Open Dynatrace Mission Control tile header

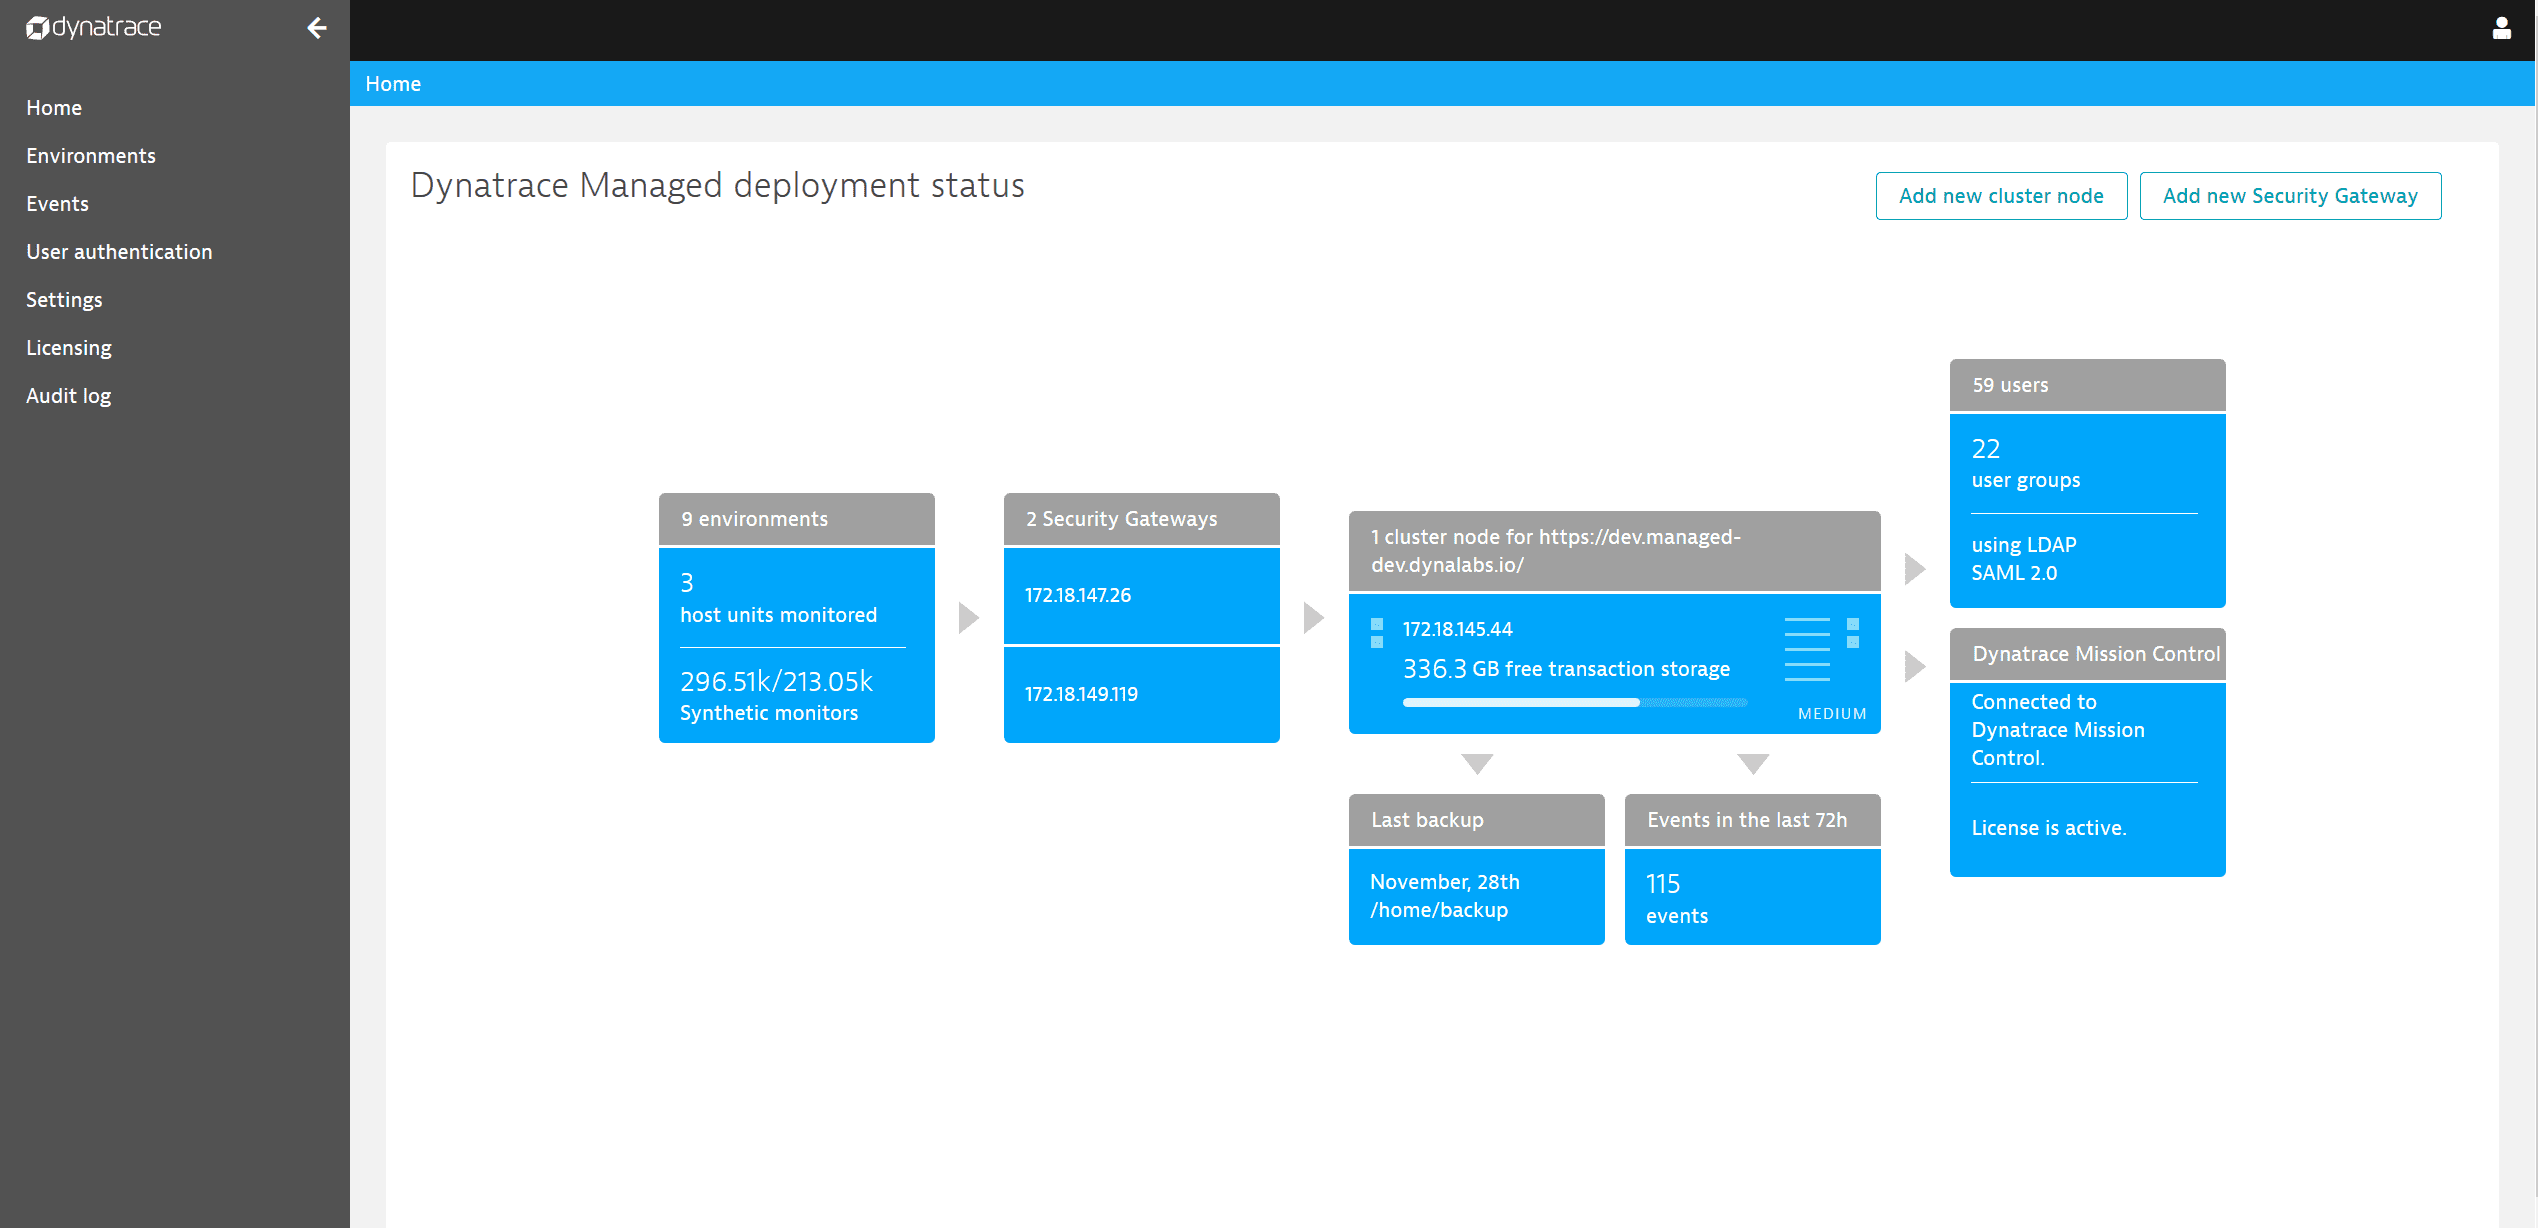point(2087,654)
